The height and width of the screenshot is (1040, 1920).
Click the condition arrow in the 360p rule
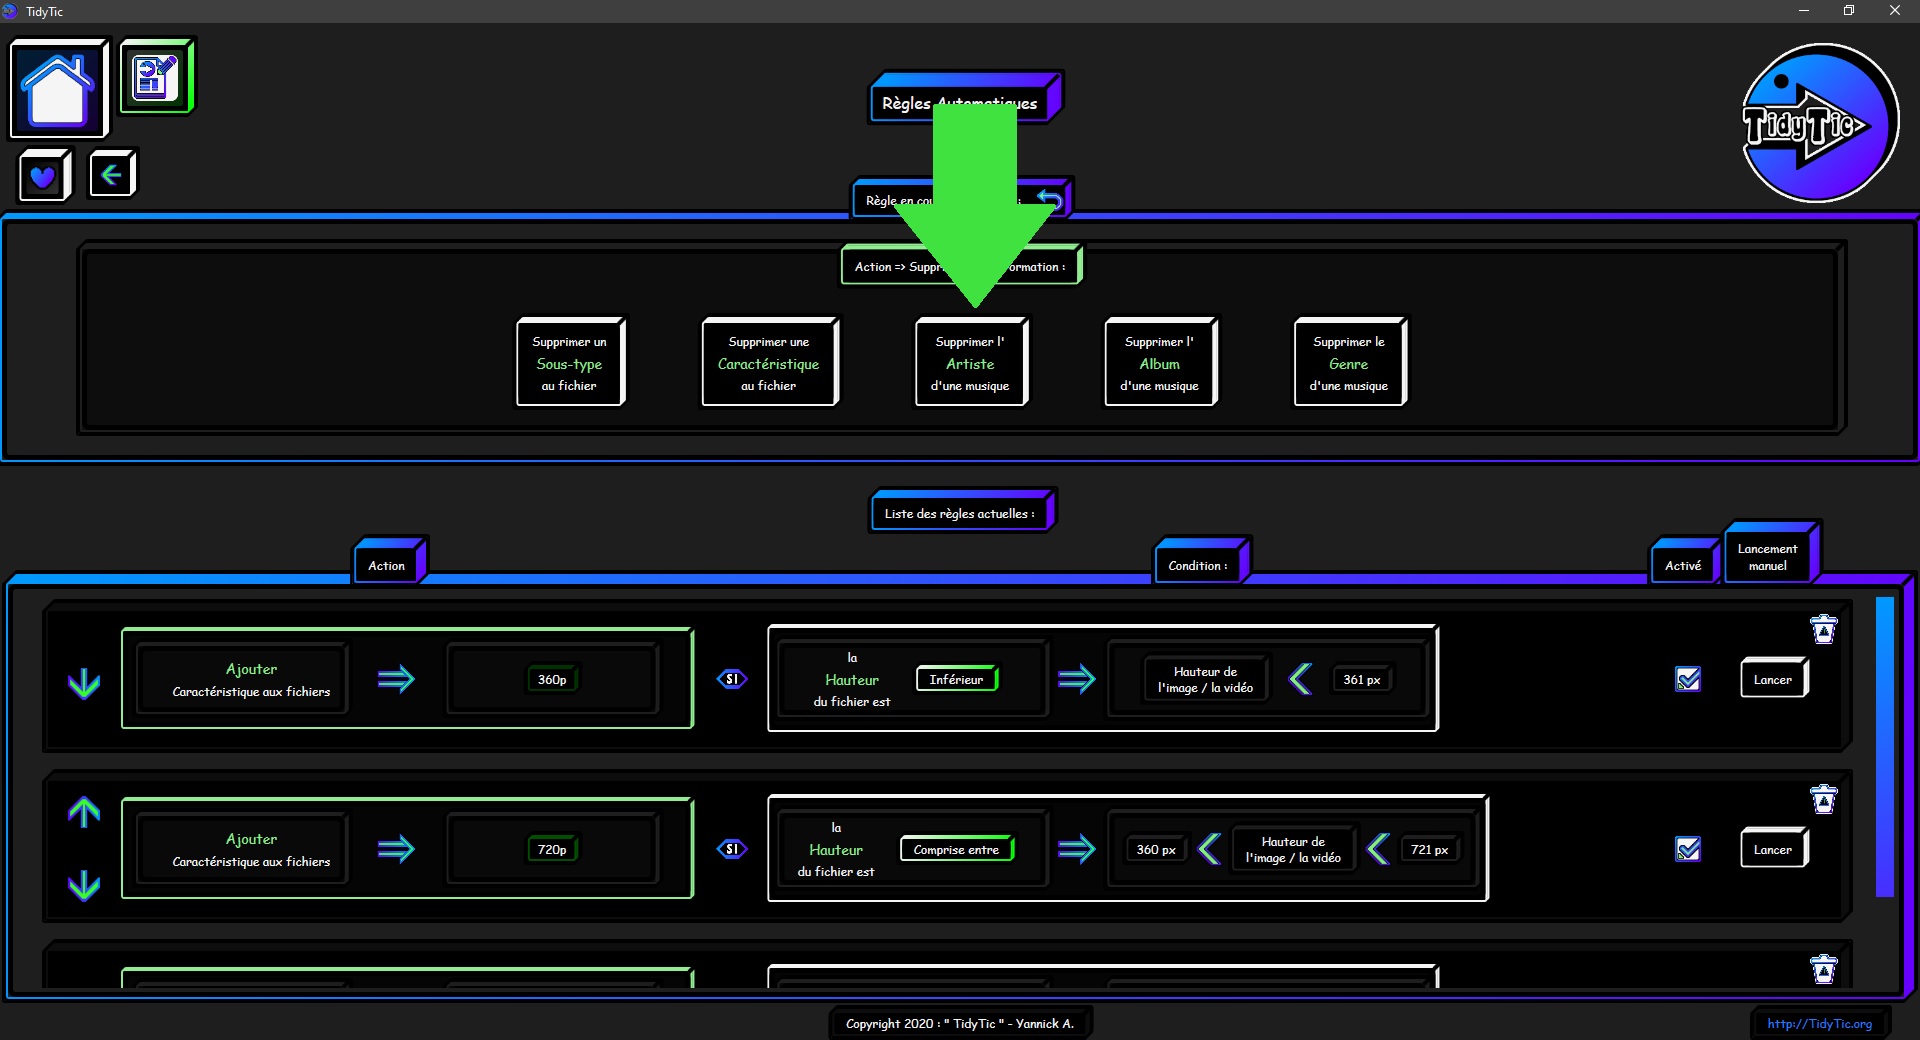(1076, 679)
